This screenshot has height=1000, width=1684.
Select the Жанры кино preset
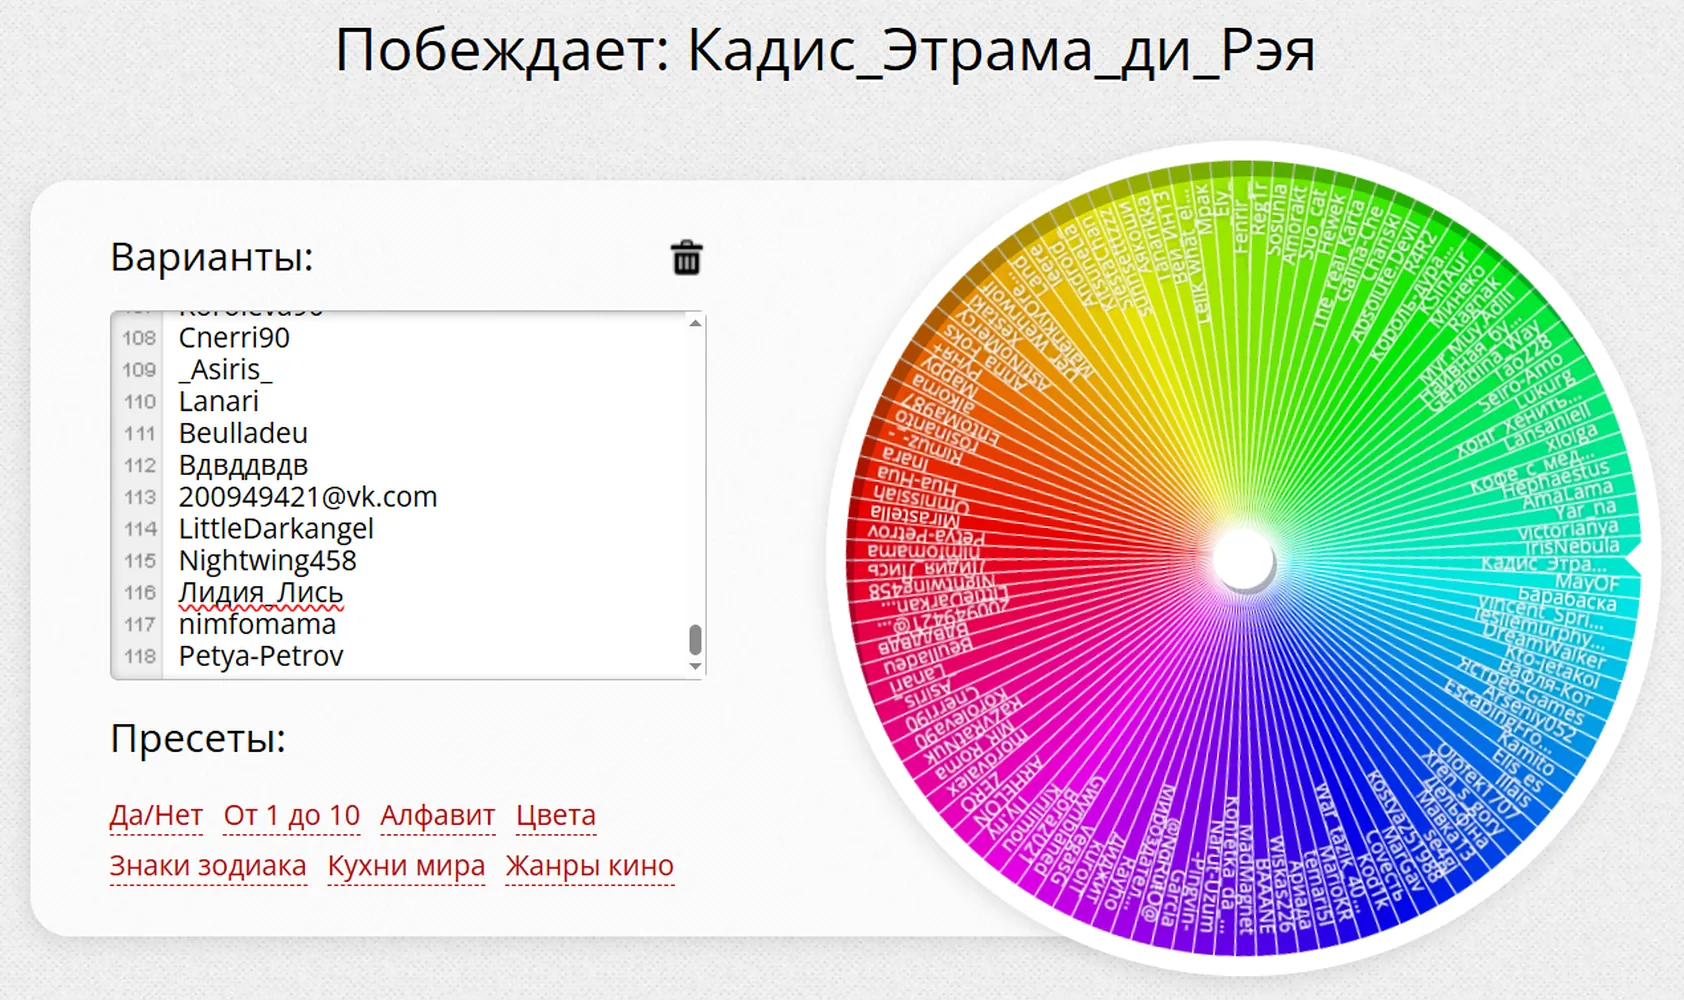[x=590, y=866]
